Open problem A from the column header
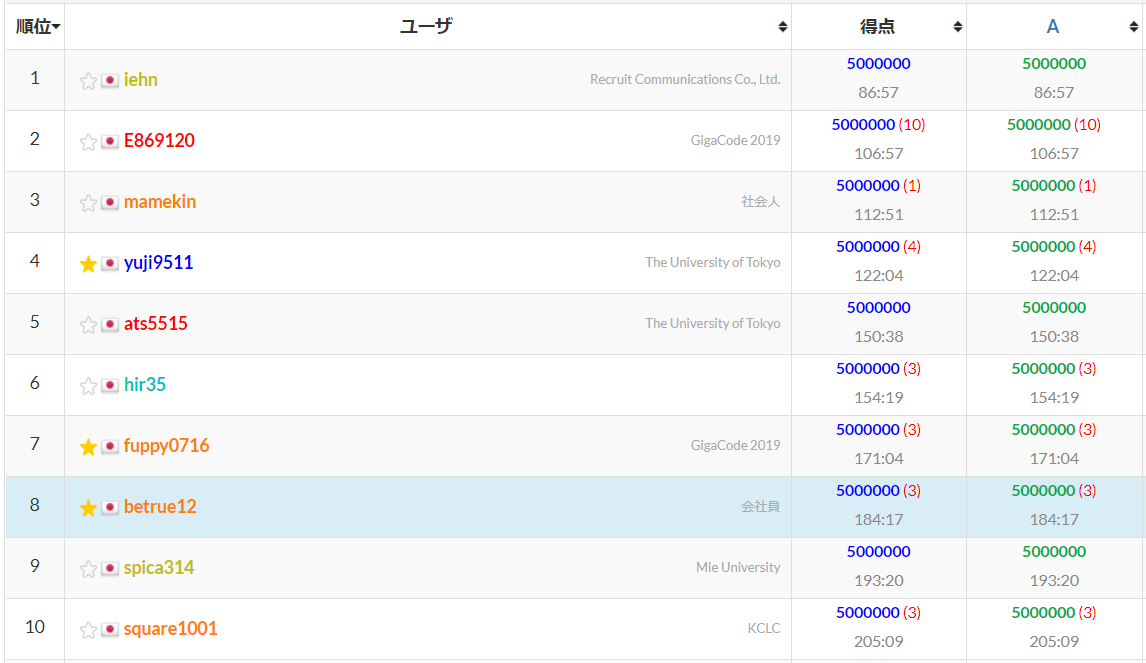This screenshot has height=663, width=1146. tap(1052, 27)
